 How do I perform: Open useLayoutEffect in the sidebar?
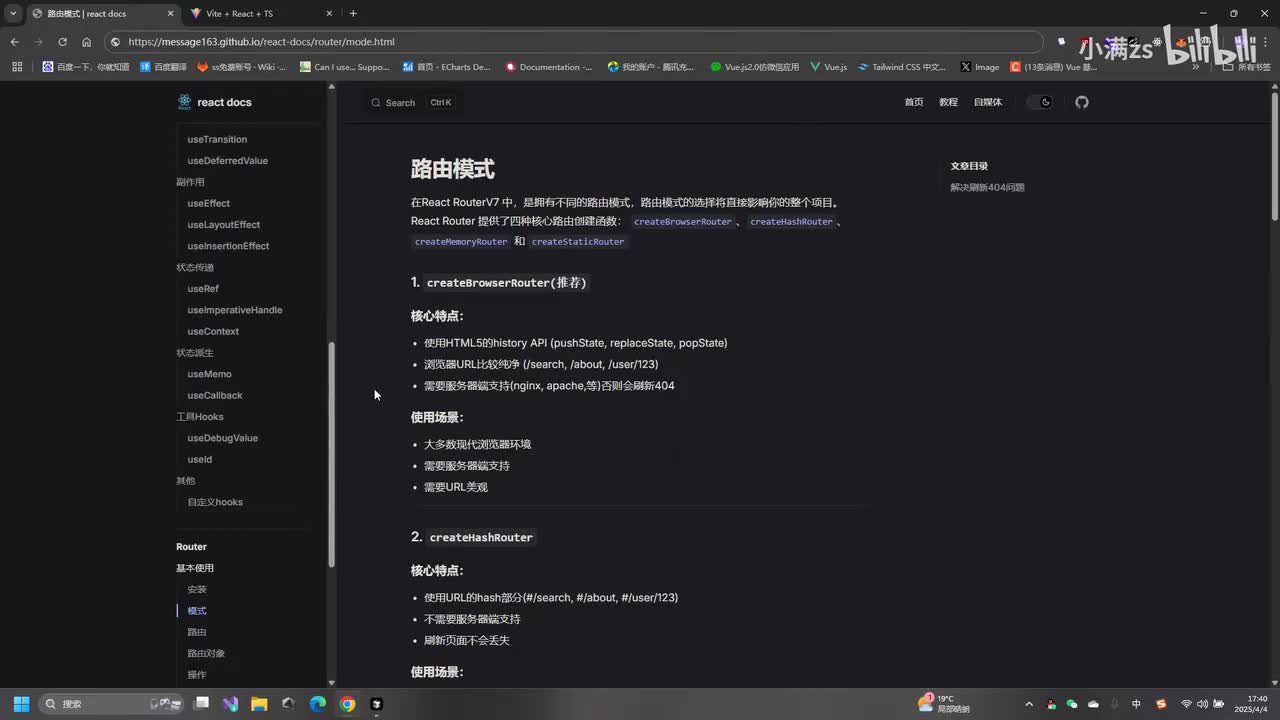(x=223, y=224)
